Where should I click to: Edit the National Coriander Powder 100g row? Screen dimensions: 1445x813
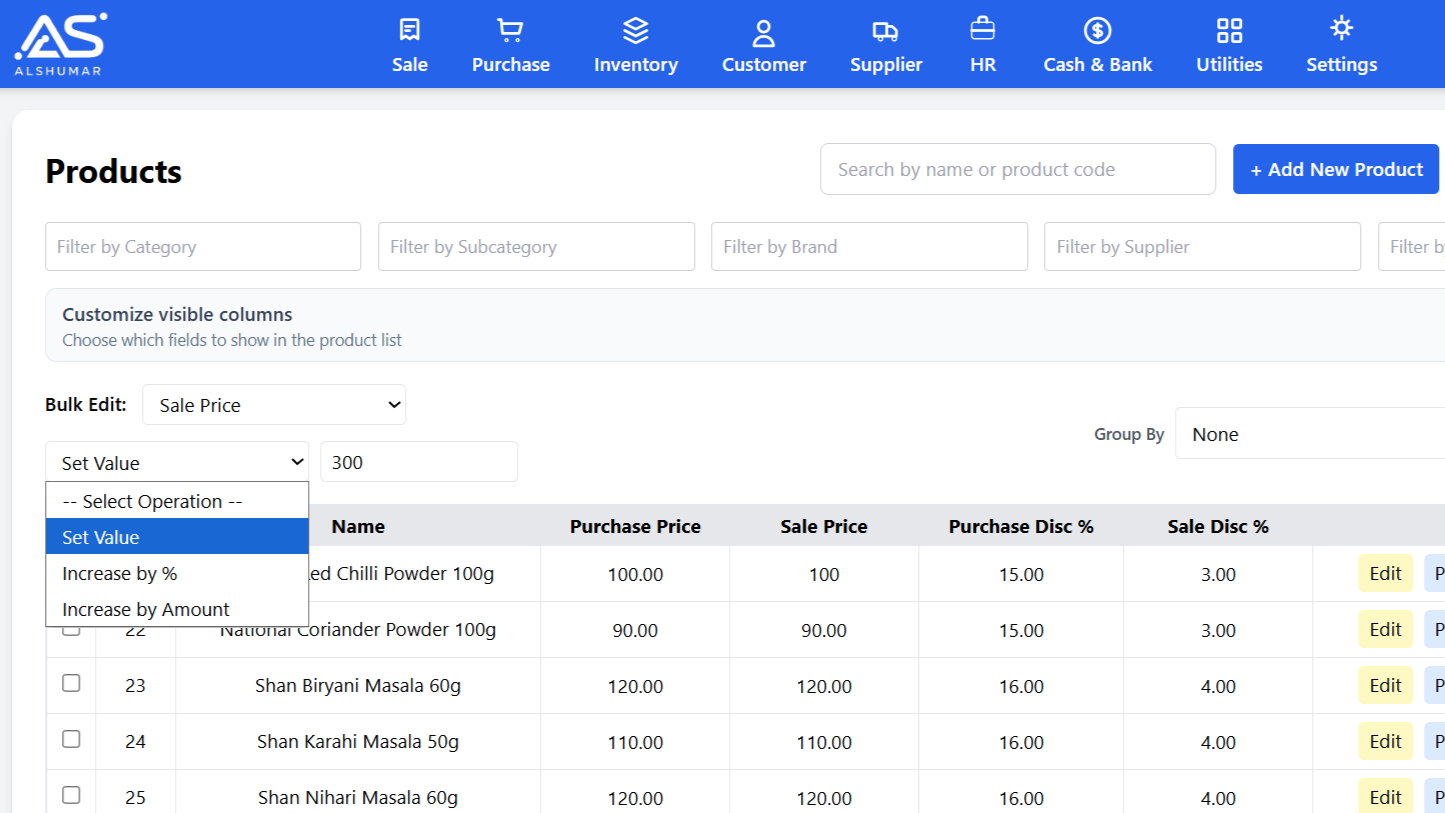point(1385,629)
